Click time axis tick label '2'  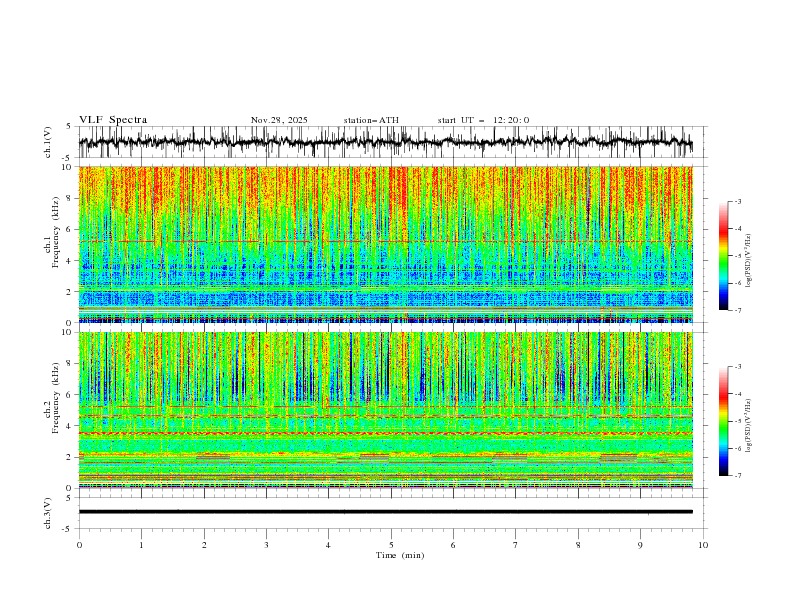pos(204,545)
